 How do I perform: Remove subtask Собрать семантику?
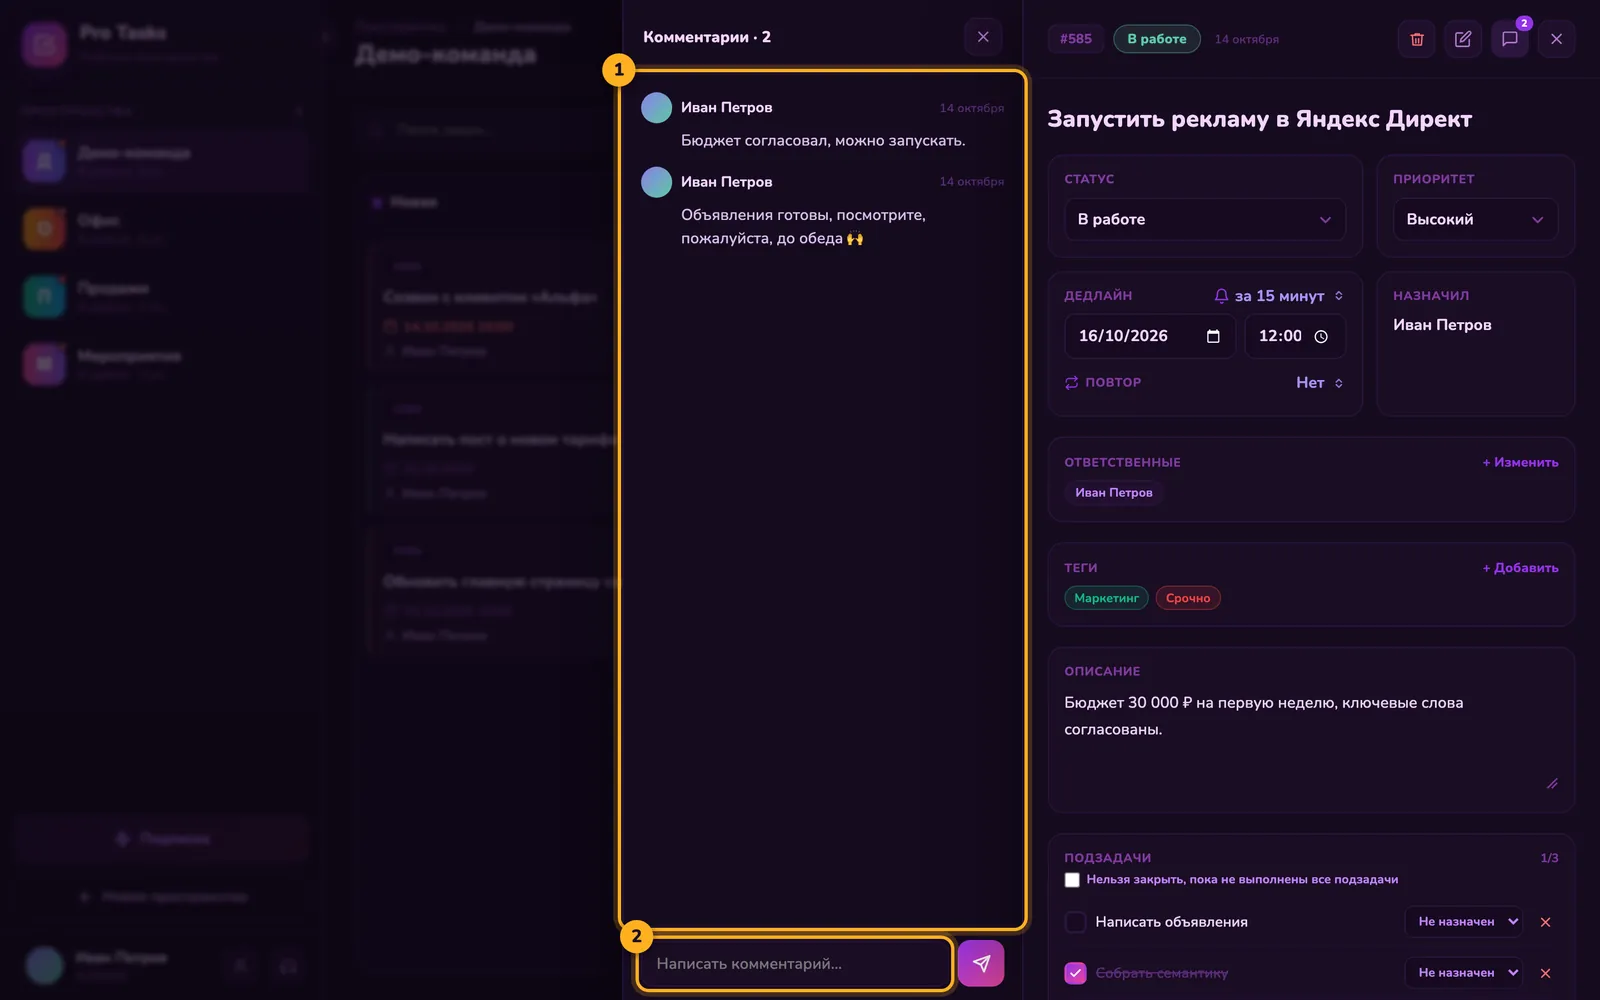pyautogui.click(x=1545, y=973)
